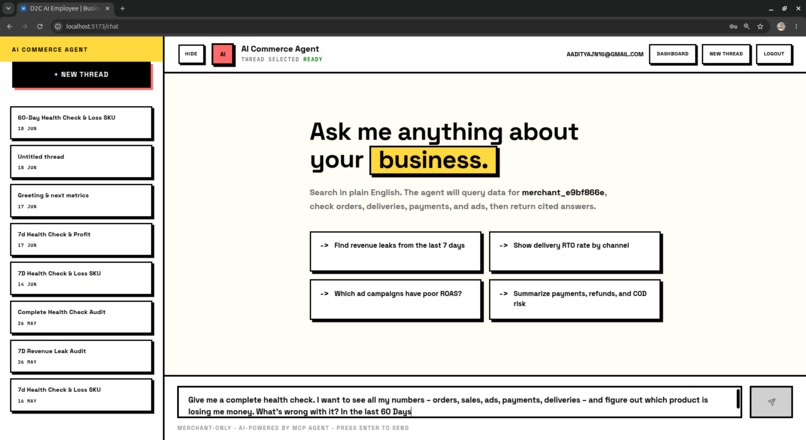Go back in browser history

10,26
